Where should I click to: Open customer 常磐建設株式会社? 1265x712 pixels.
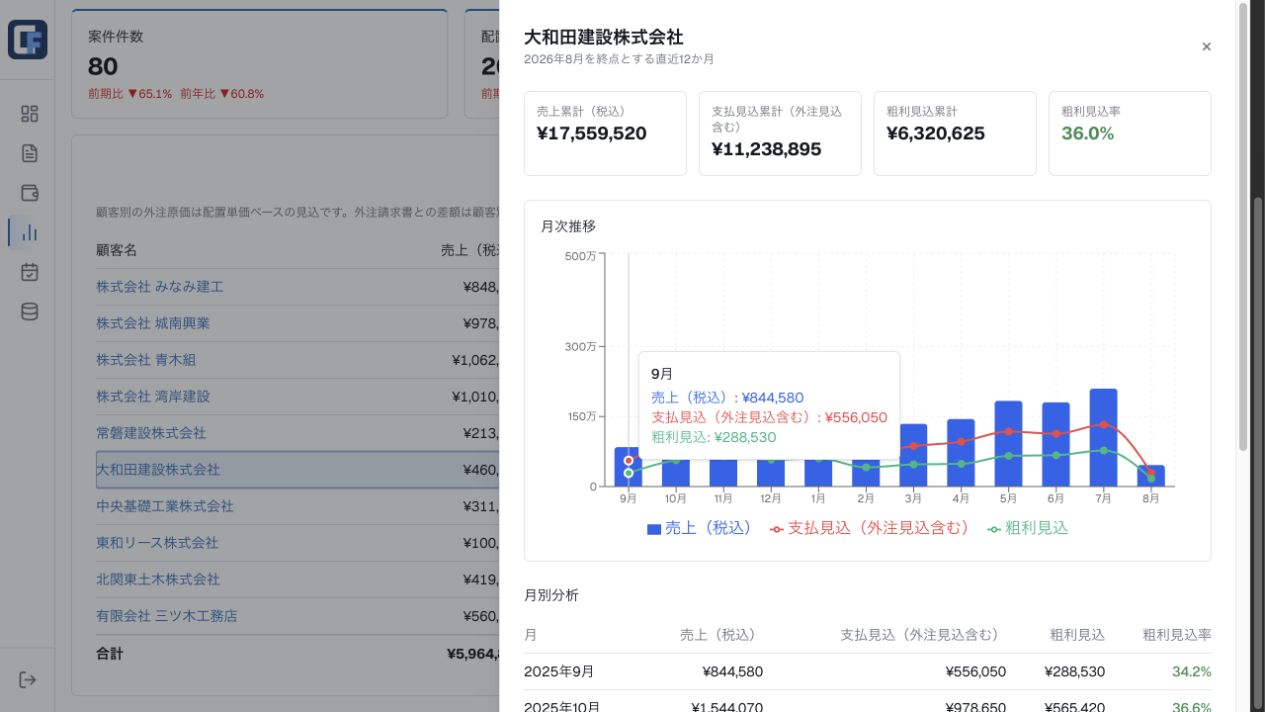(x=151, y=433)
